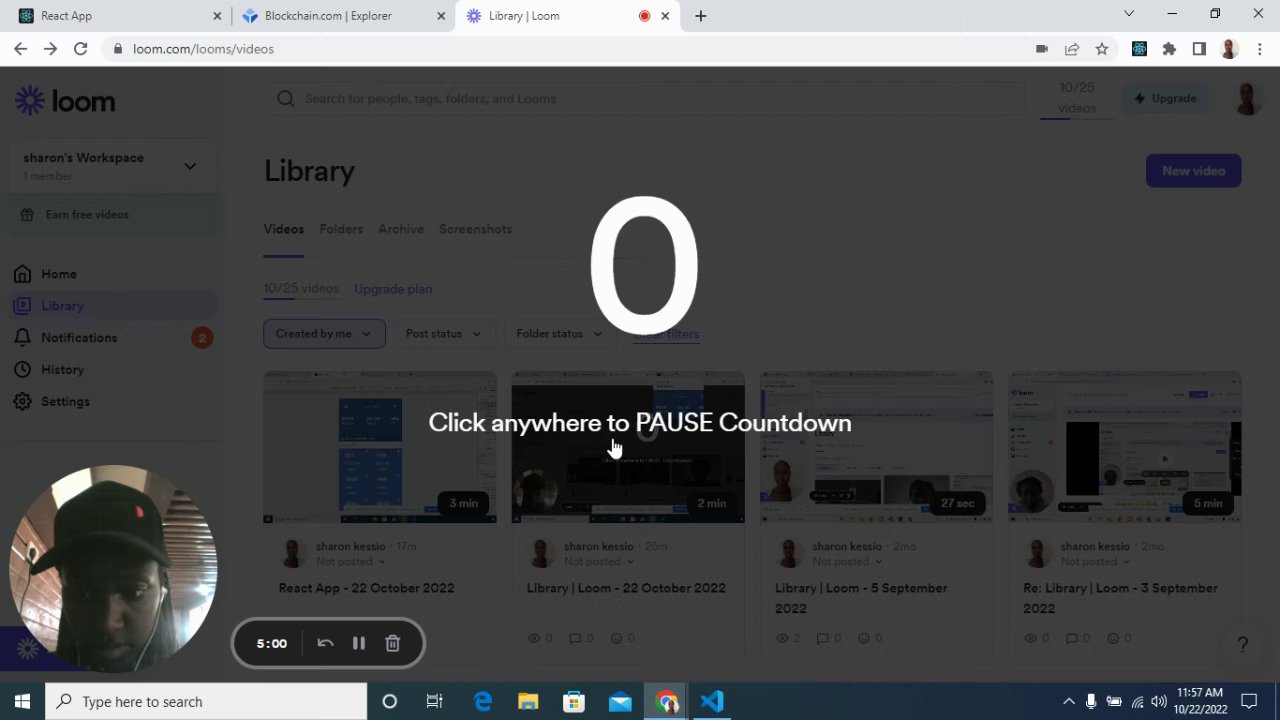Click the camera icon in address bar
This screenshot has height=720, width=1280.
click(1042, 49)
